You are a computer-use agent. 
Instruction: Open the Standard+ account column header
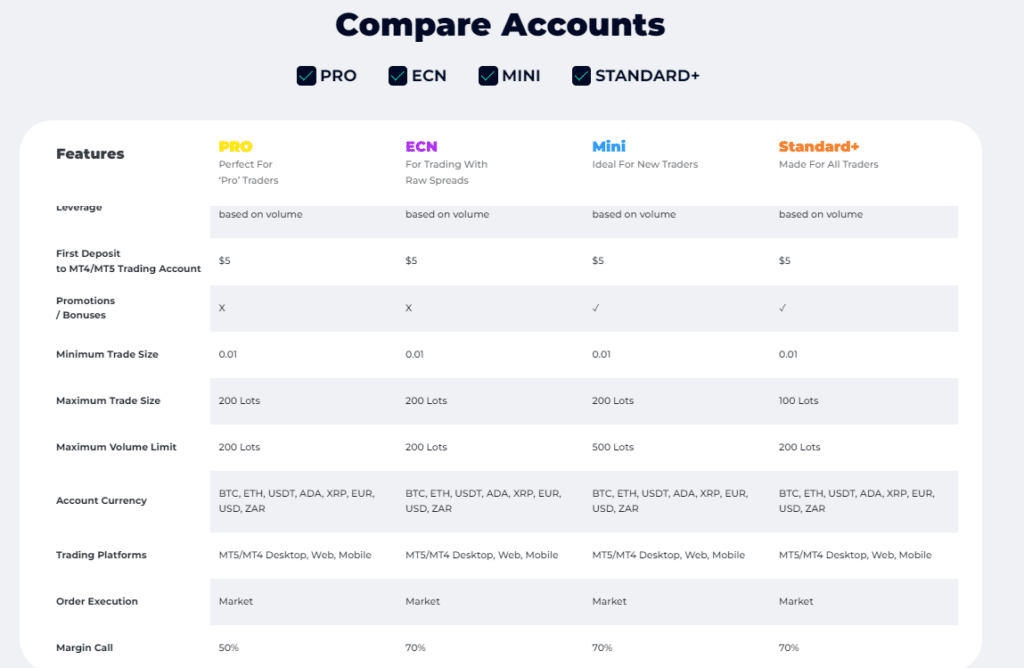click(819, 146)
